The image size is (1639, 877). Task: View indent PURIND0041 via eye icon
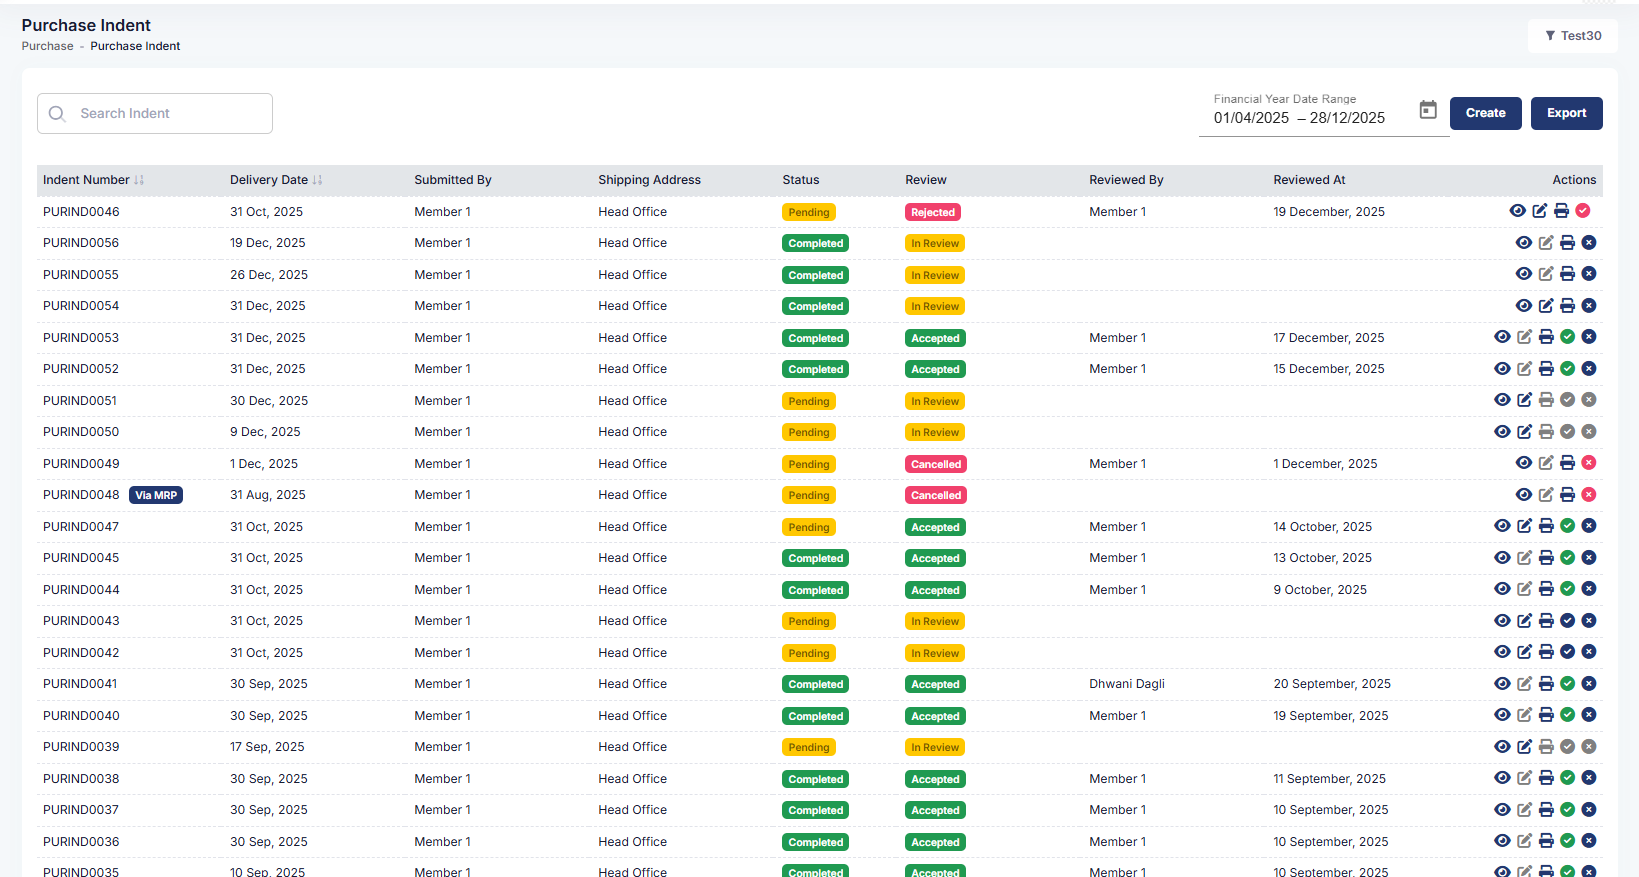coord(1502,684)
